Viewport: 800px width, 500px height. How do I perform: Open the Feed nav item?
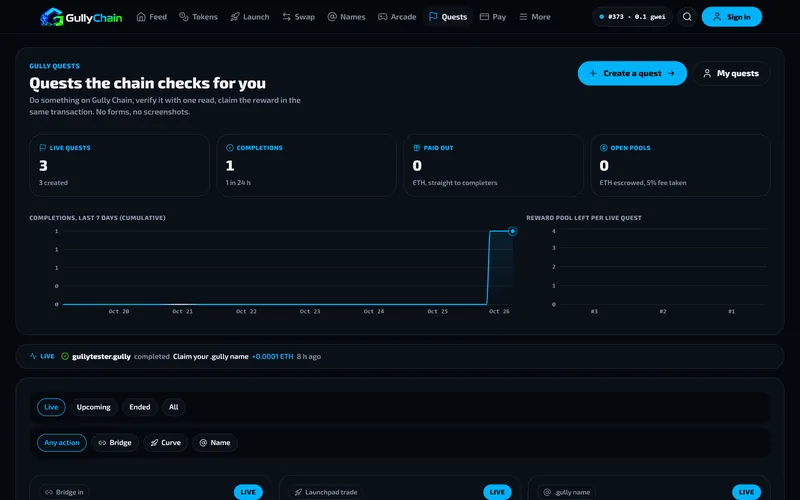[x=152, y=17]
